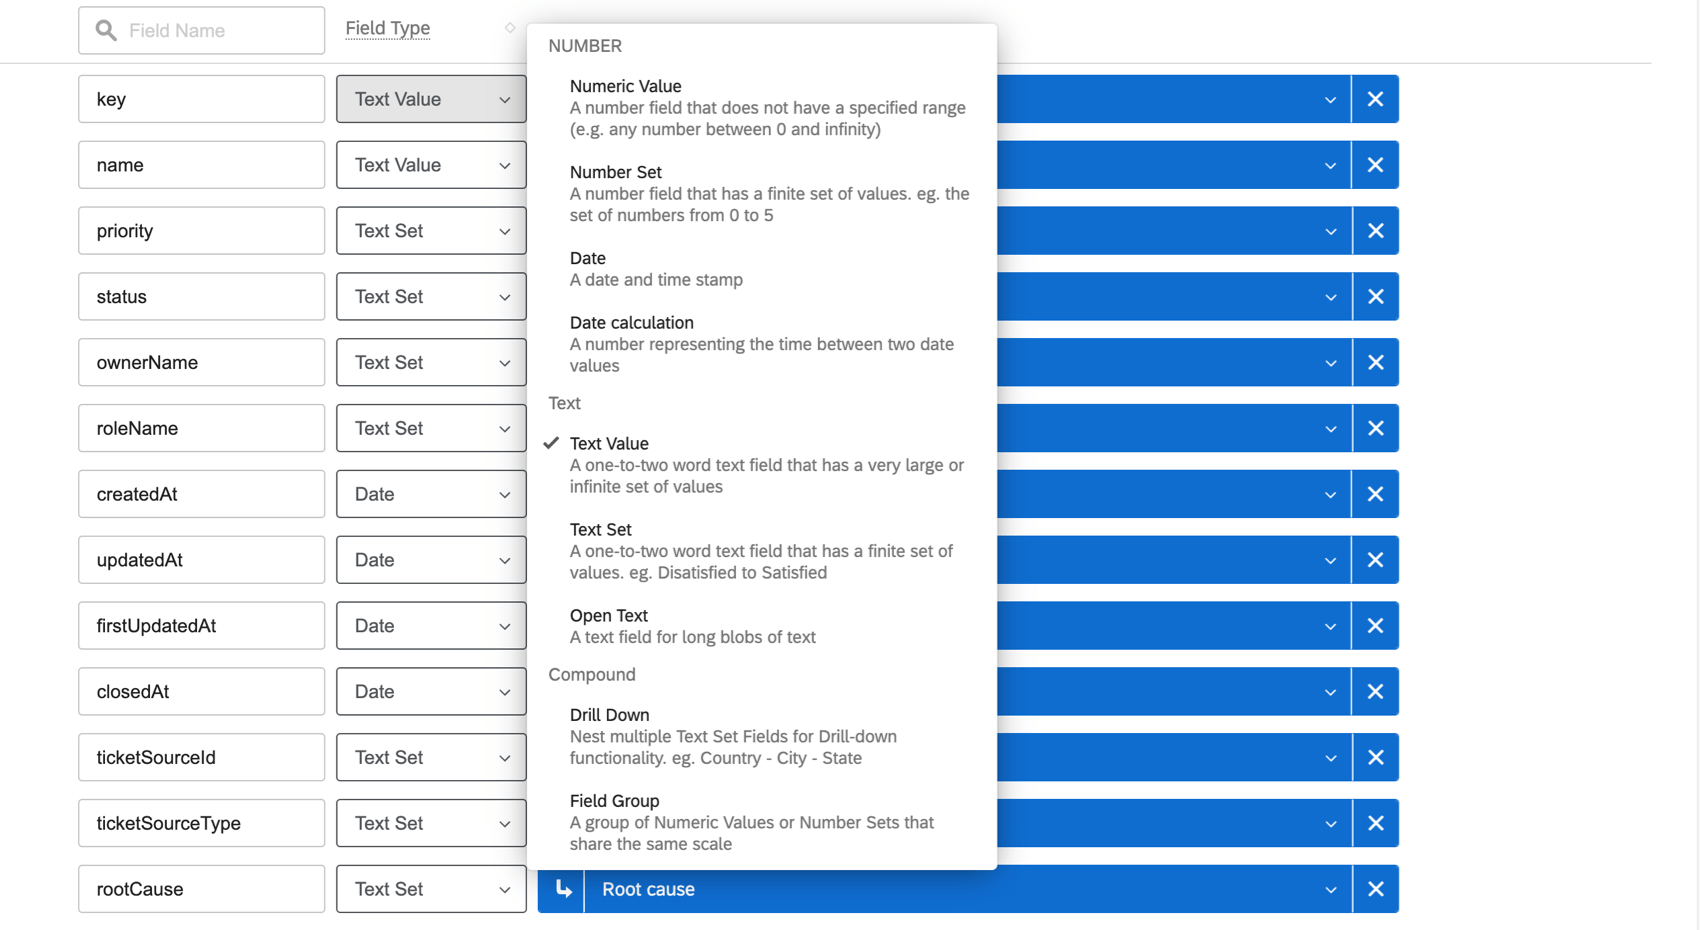1700x930 pixels.
Task: Open the ticketSourceType field type dropdown
Action: point(431,822)
